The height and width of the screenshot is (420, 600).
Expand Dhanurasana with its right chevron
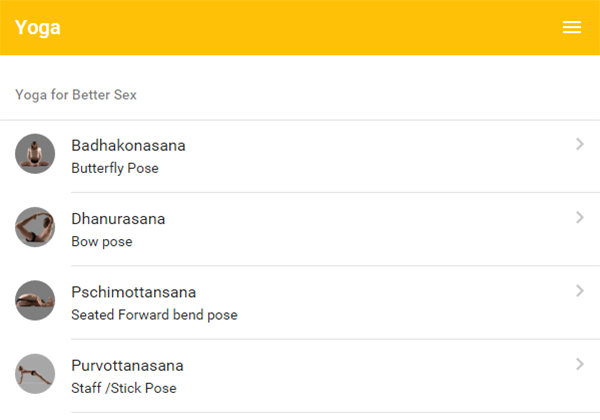[580, 217]
